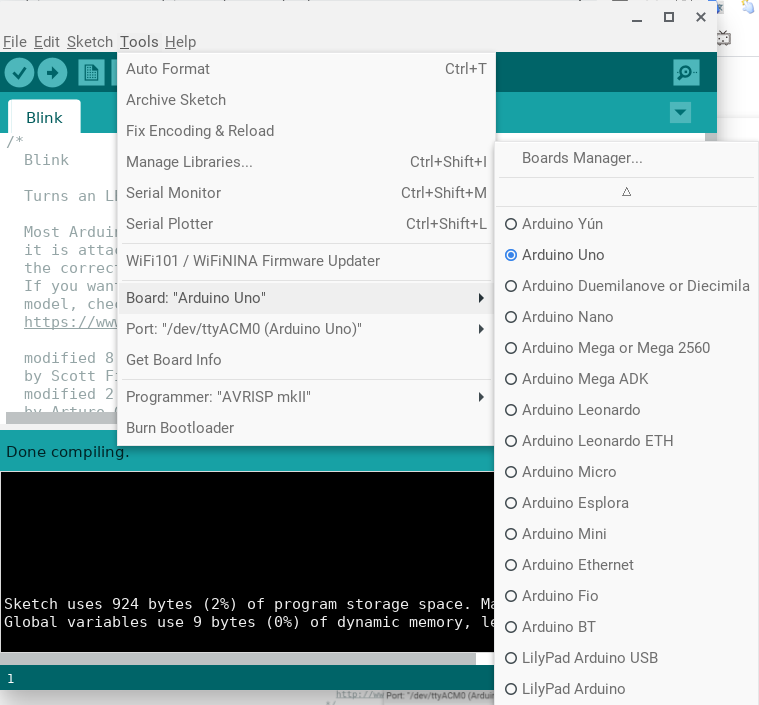Screen dimensions: 759x705
Task: Select Arduino Nano board
Action: 626,317
